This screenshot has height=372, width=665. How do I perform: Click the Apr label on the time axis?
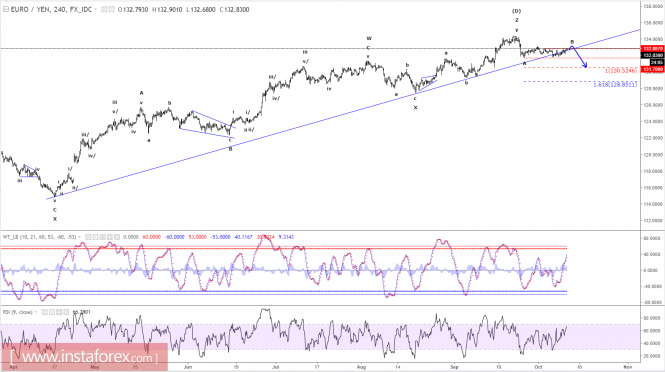pos(14,367)
